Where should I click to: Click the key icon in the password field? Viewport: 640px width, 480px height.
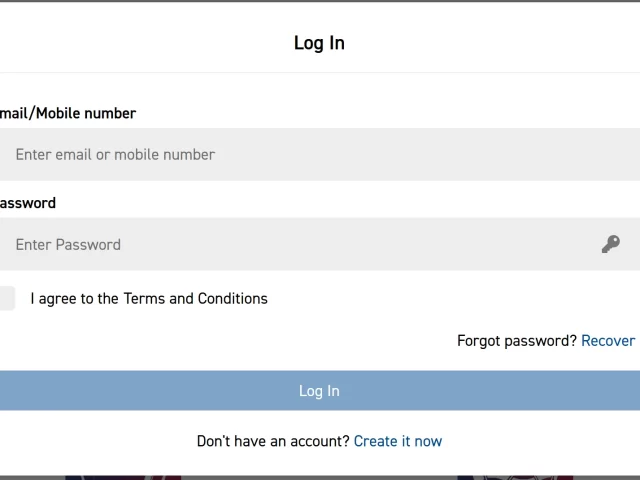[610, 244]
